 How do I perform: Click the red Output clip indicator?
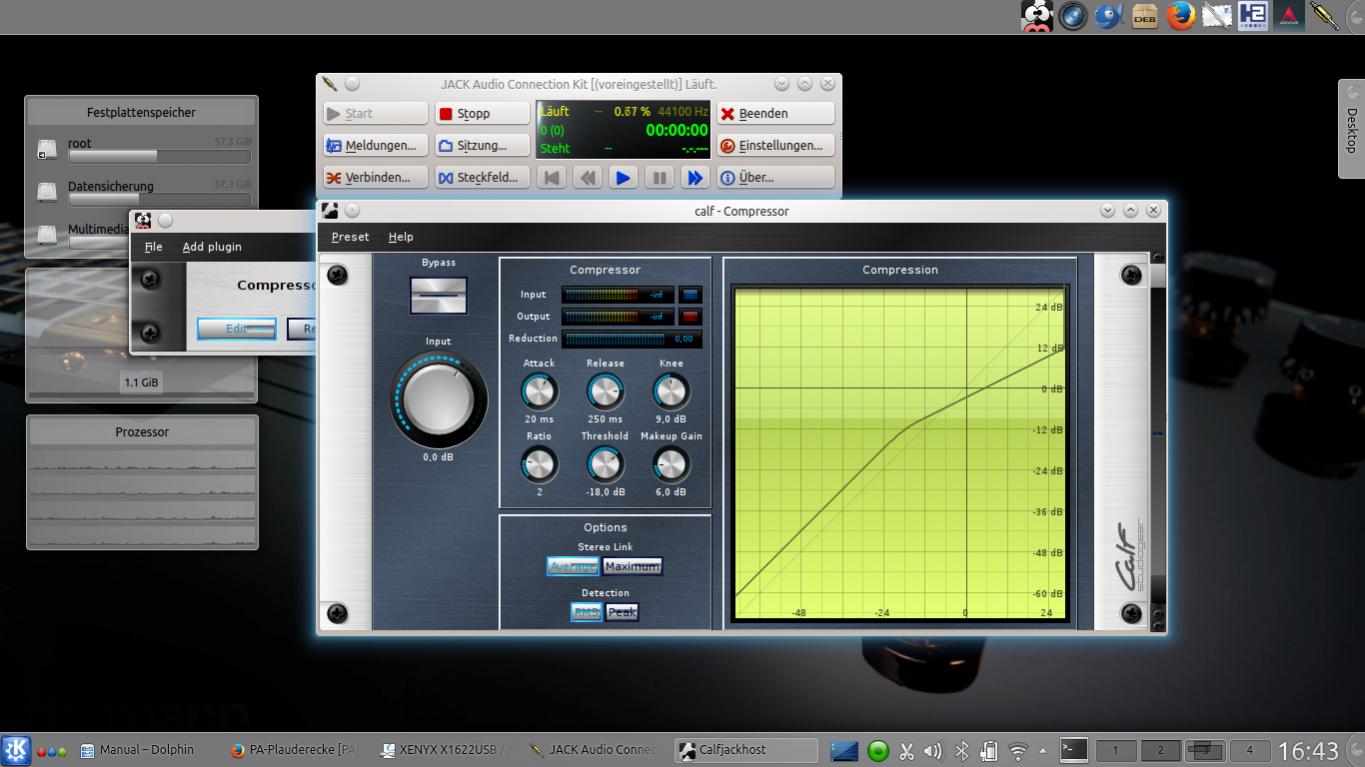(691, 317)
